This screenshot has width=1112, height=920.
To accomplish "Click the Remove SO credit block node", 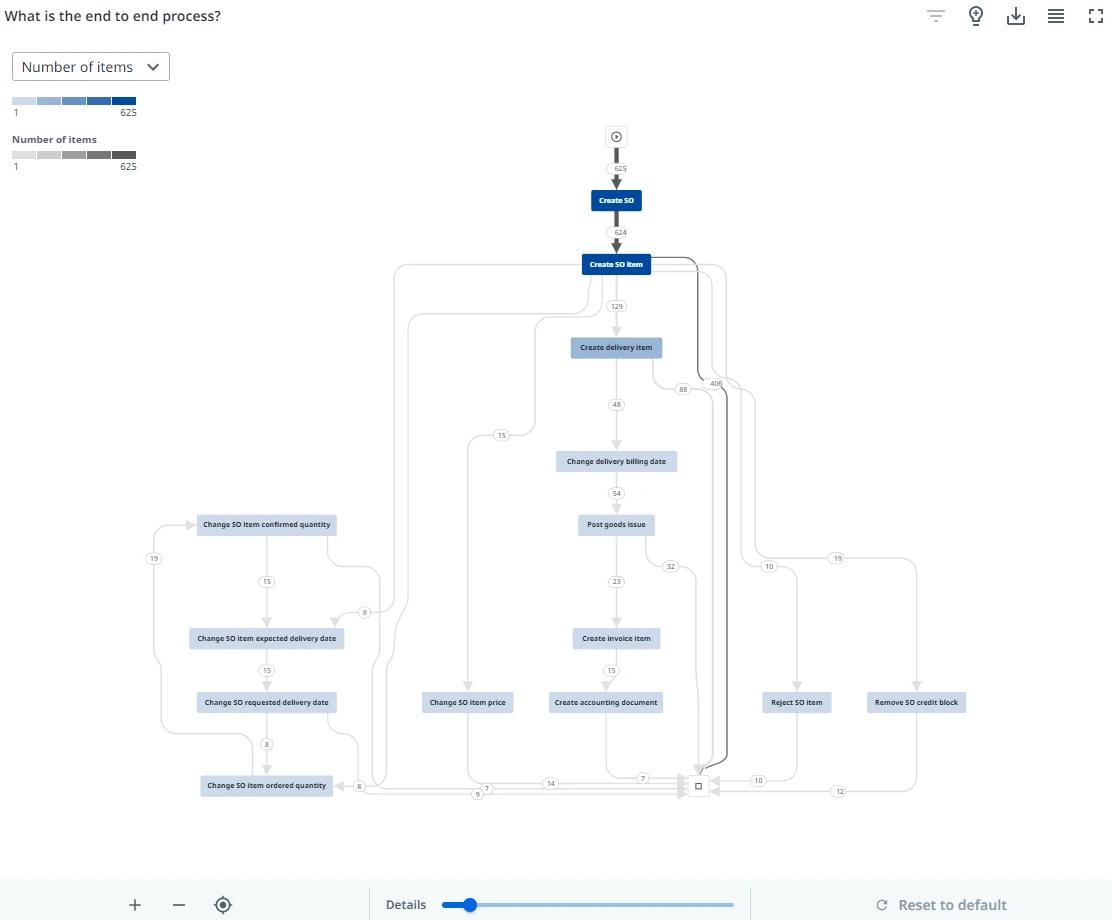I will (916, 702).
